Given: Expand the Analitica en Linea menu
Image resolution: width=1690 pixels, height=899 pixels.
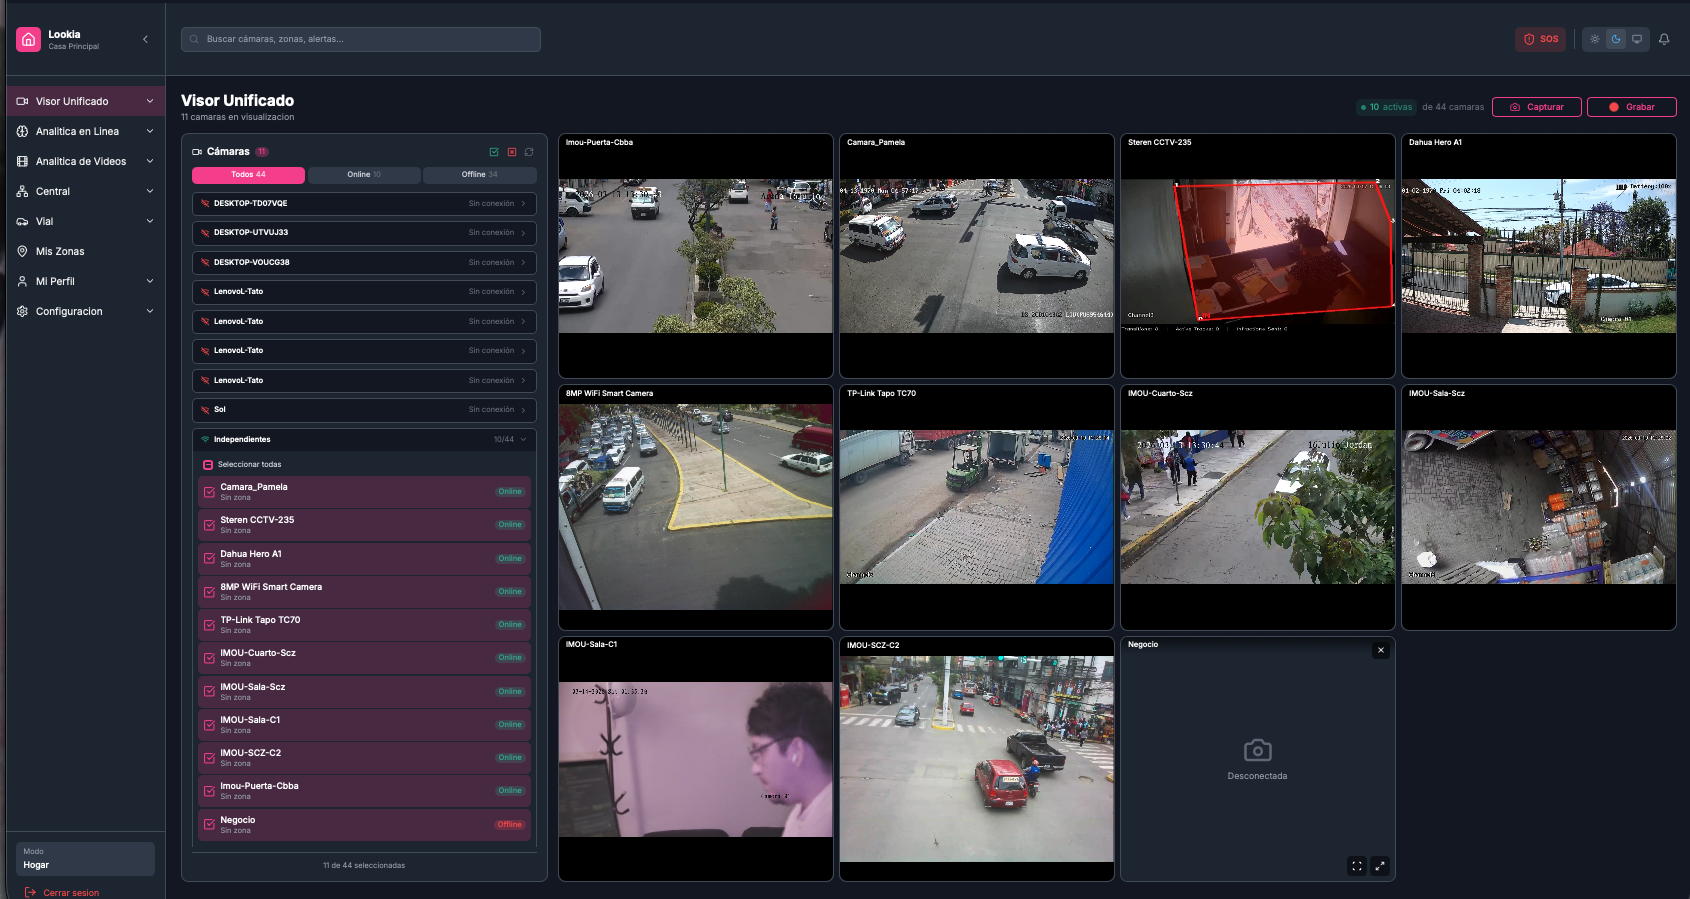Looking at the screenshot, I should click(x=85, y=131).
